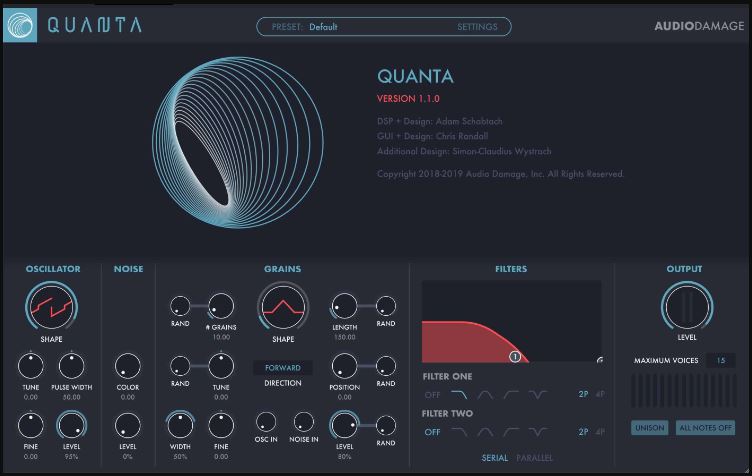Select Filter One low-pass shape icon
This screenshot has width=752, height=476.
(459, 395)
